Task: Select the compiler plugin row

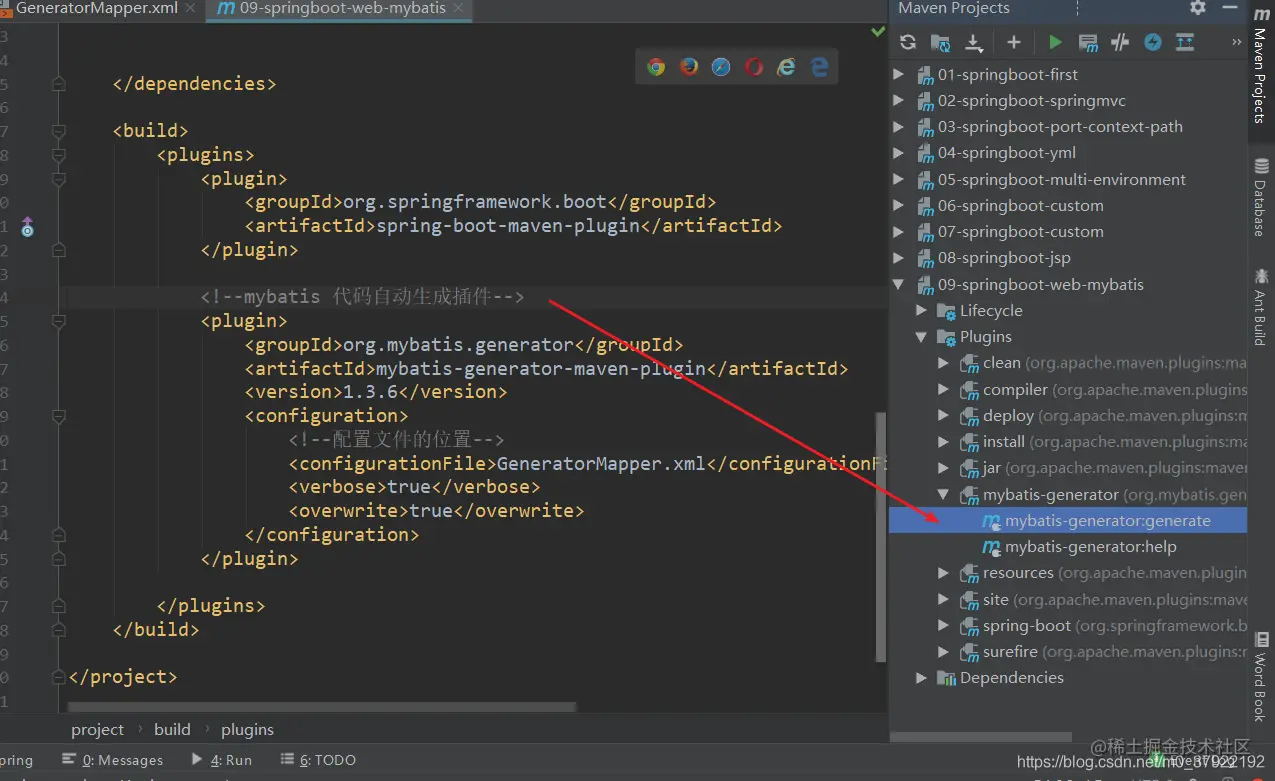Action: pos(1068,389)
